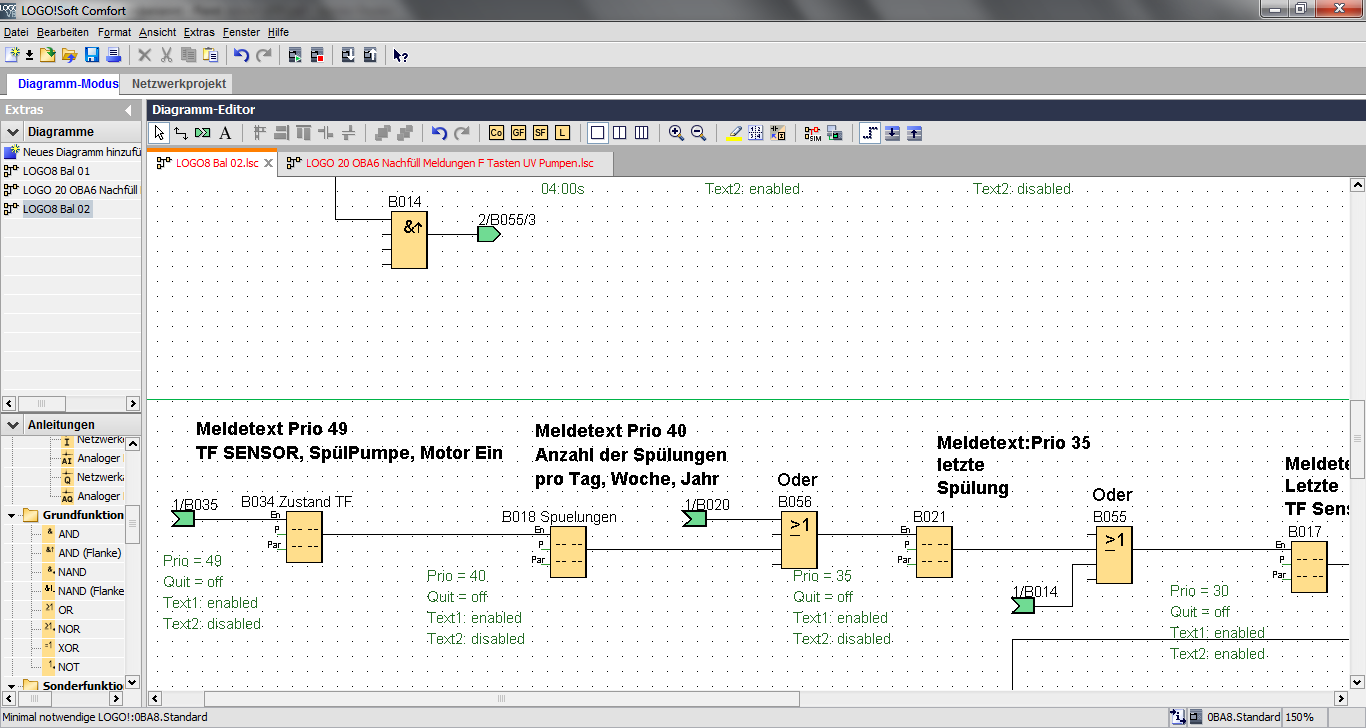
Task: Switch to the Netzwerkprojekt tab
Action: coord(180,84)
